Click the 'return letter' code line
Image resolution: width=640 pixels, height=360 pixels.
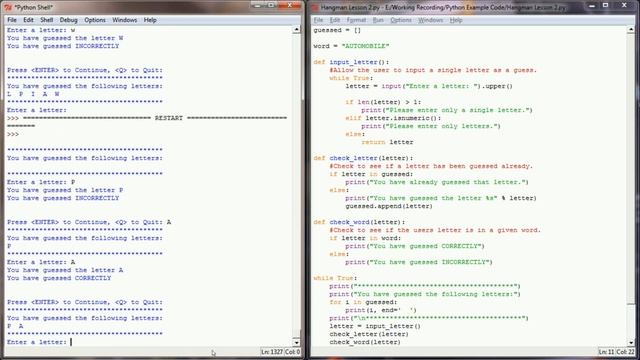click(387, 142)
